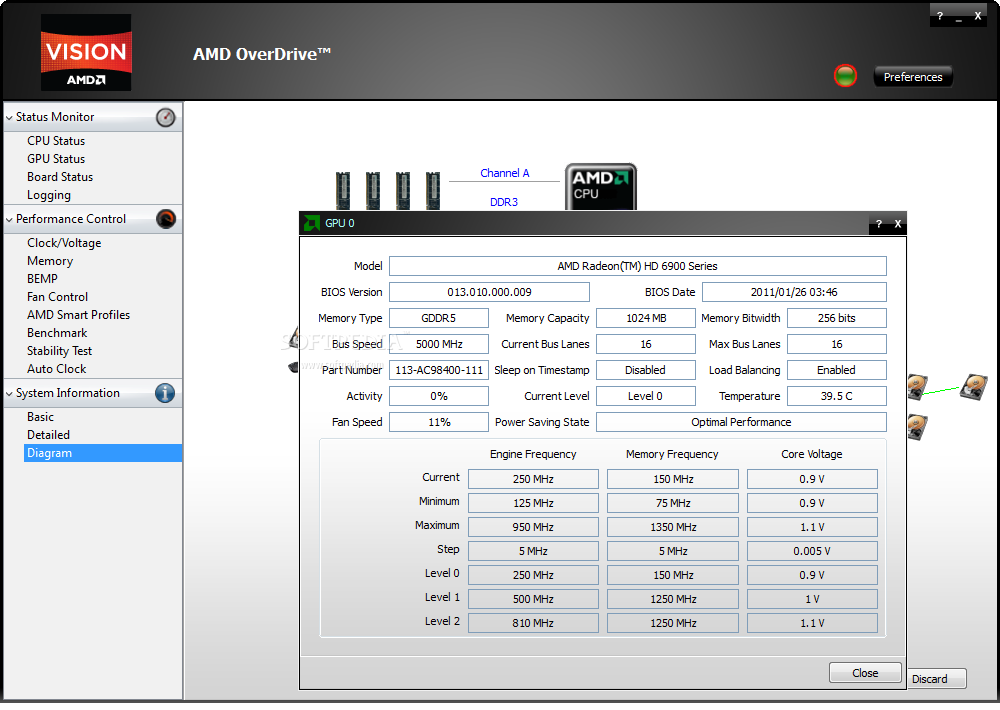
Task: Open GPU Status page
Action: tap(56, 159)
